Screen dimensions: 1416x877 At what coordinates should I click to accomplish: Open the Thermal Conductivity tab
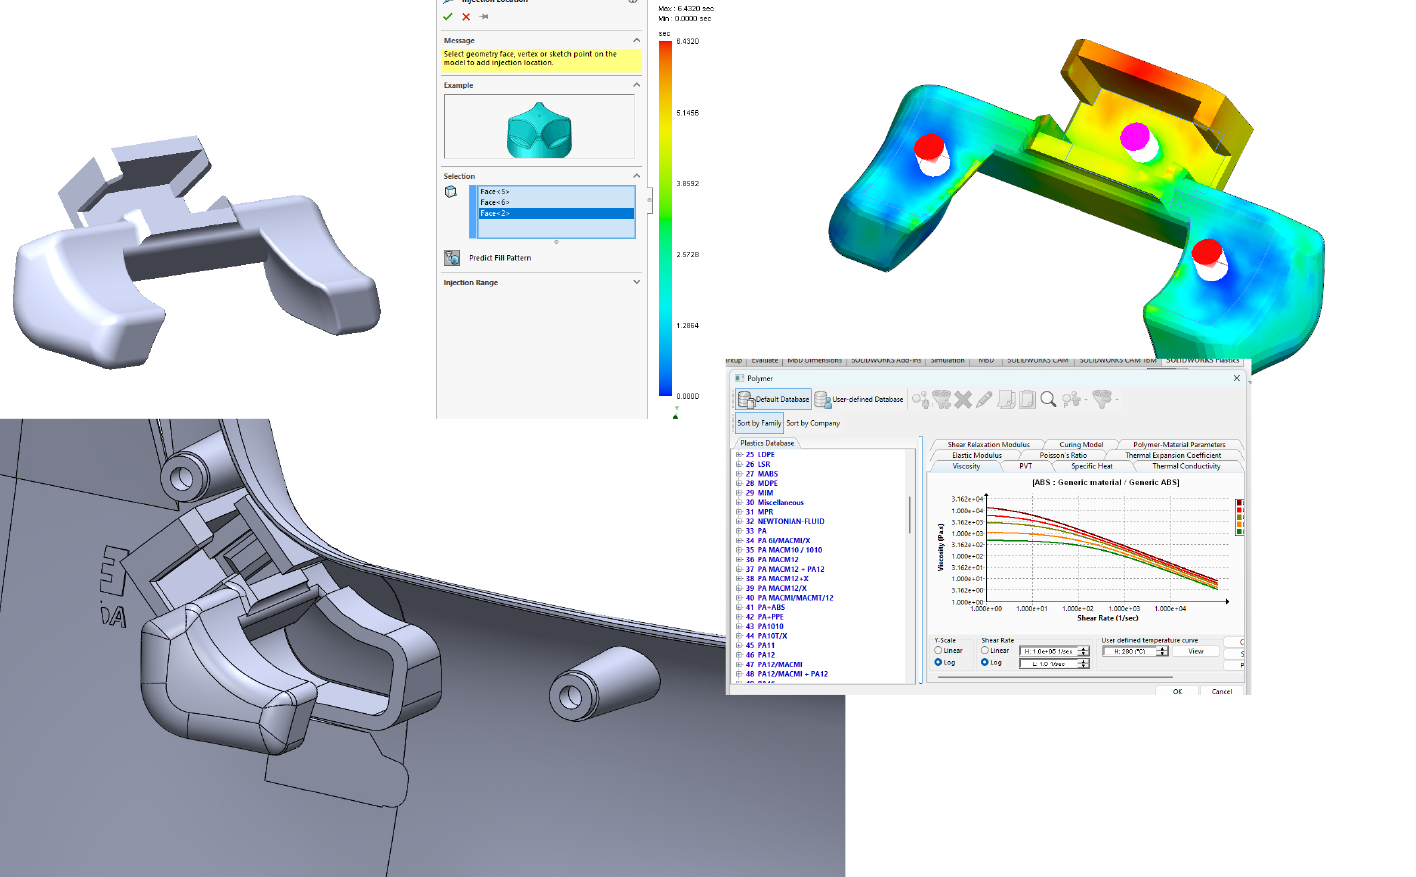coord(1186,466)
